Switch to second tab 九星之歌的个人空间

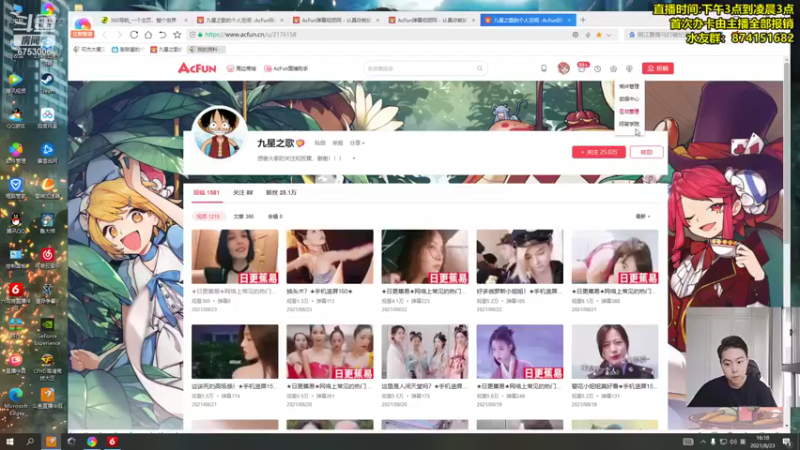point(239,20)
